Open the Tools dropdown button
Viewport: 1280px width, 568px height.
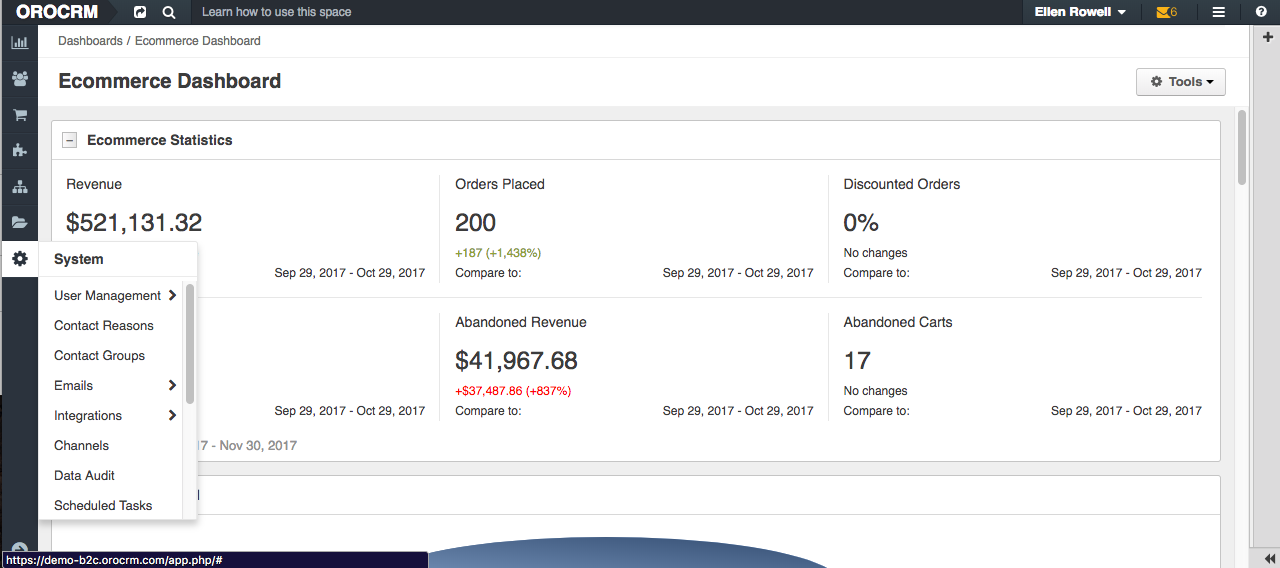pyautogui.click(x=1180, y=82)
